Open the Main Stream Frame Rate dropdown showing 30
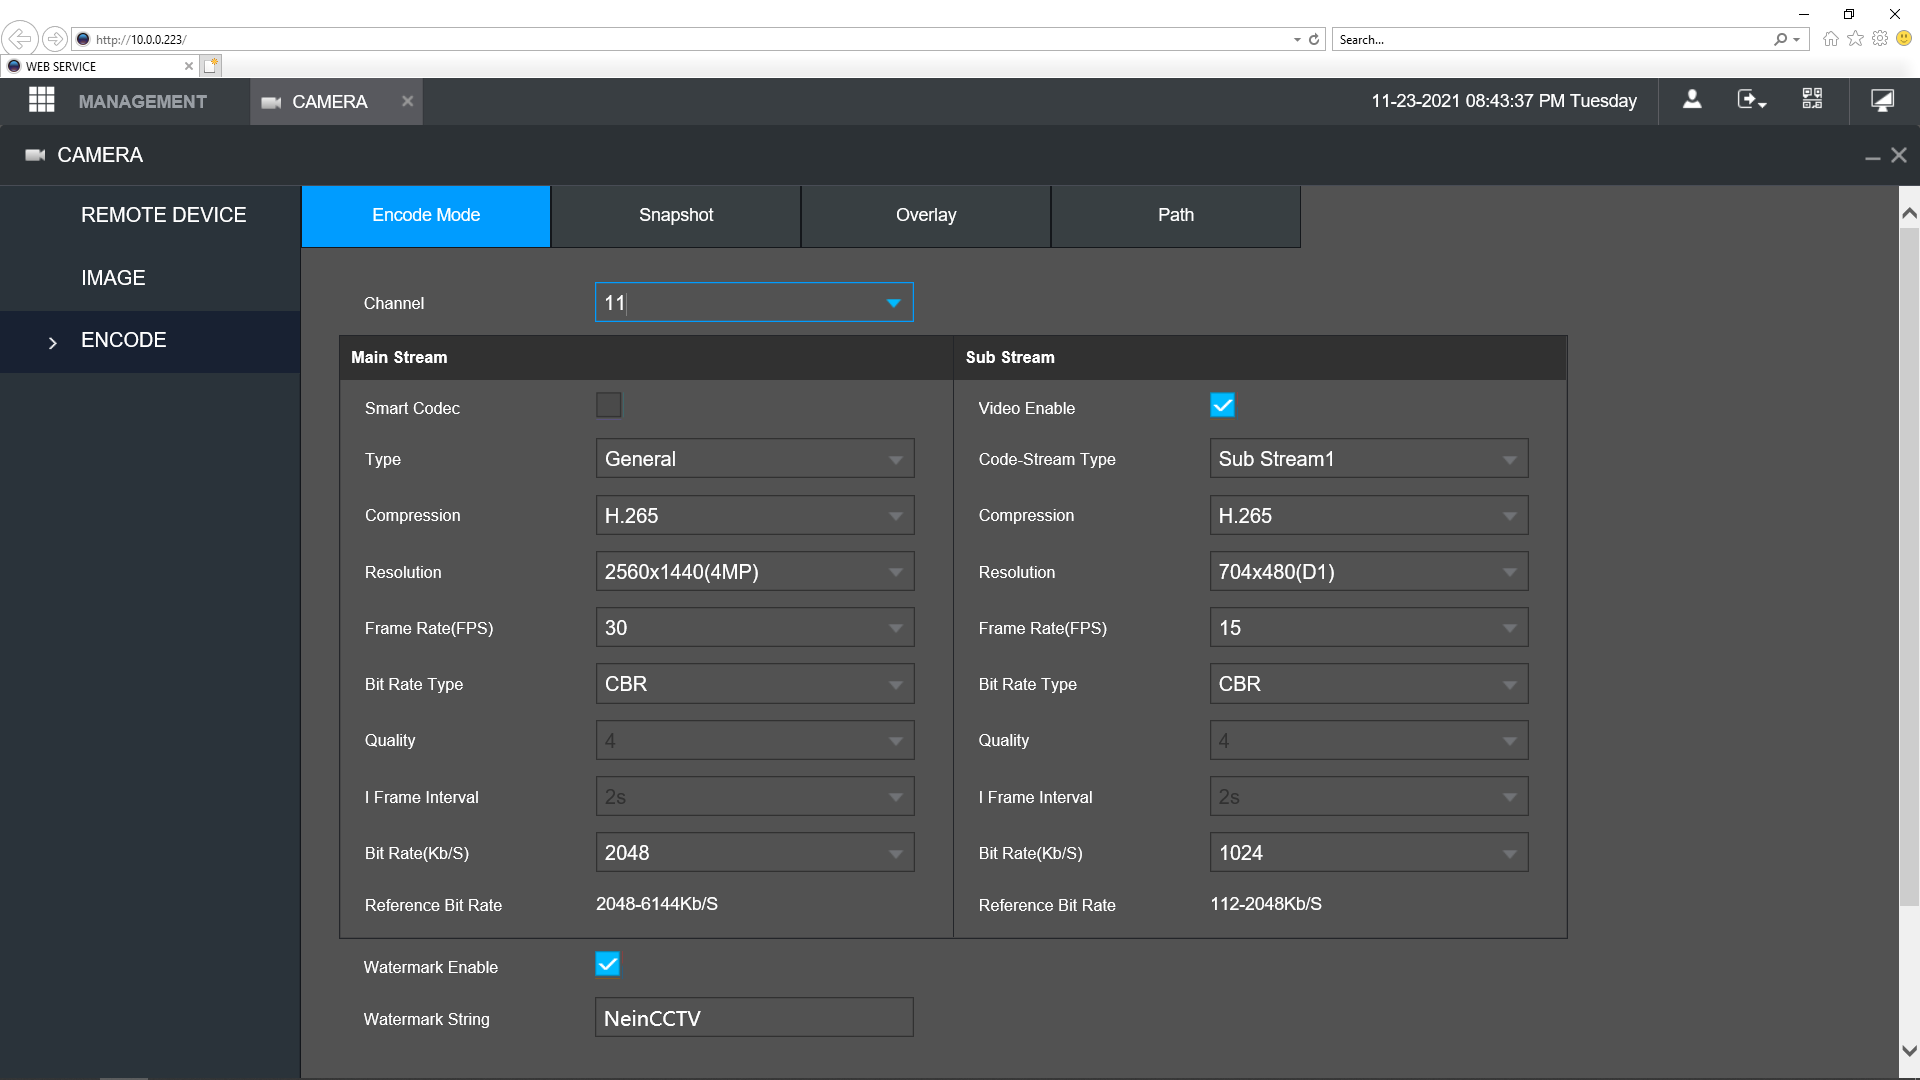 755,628
